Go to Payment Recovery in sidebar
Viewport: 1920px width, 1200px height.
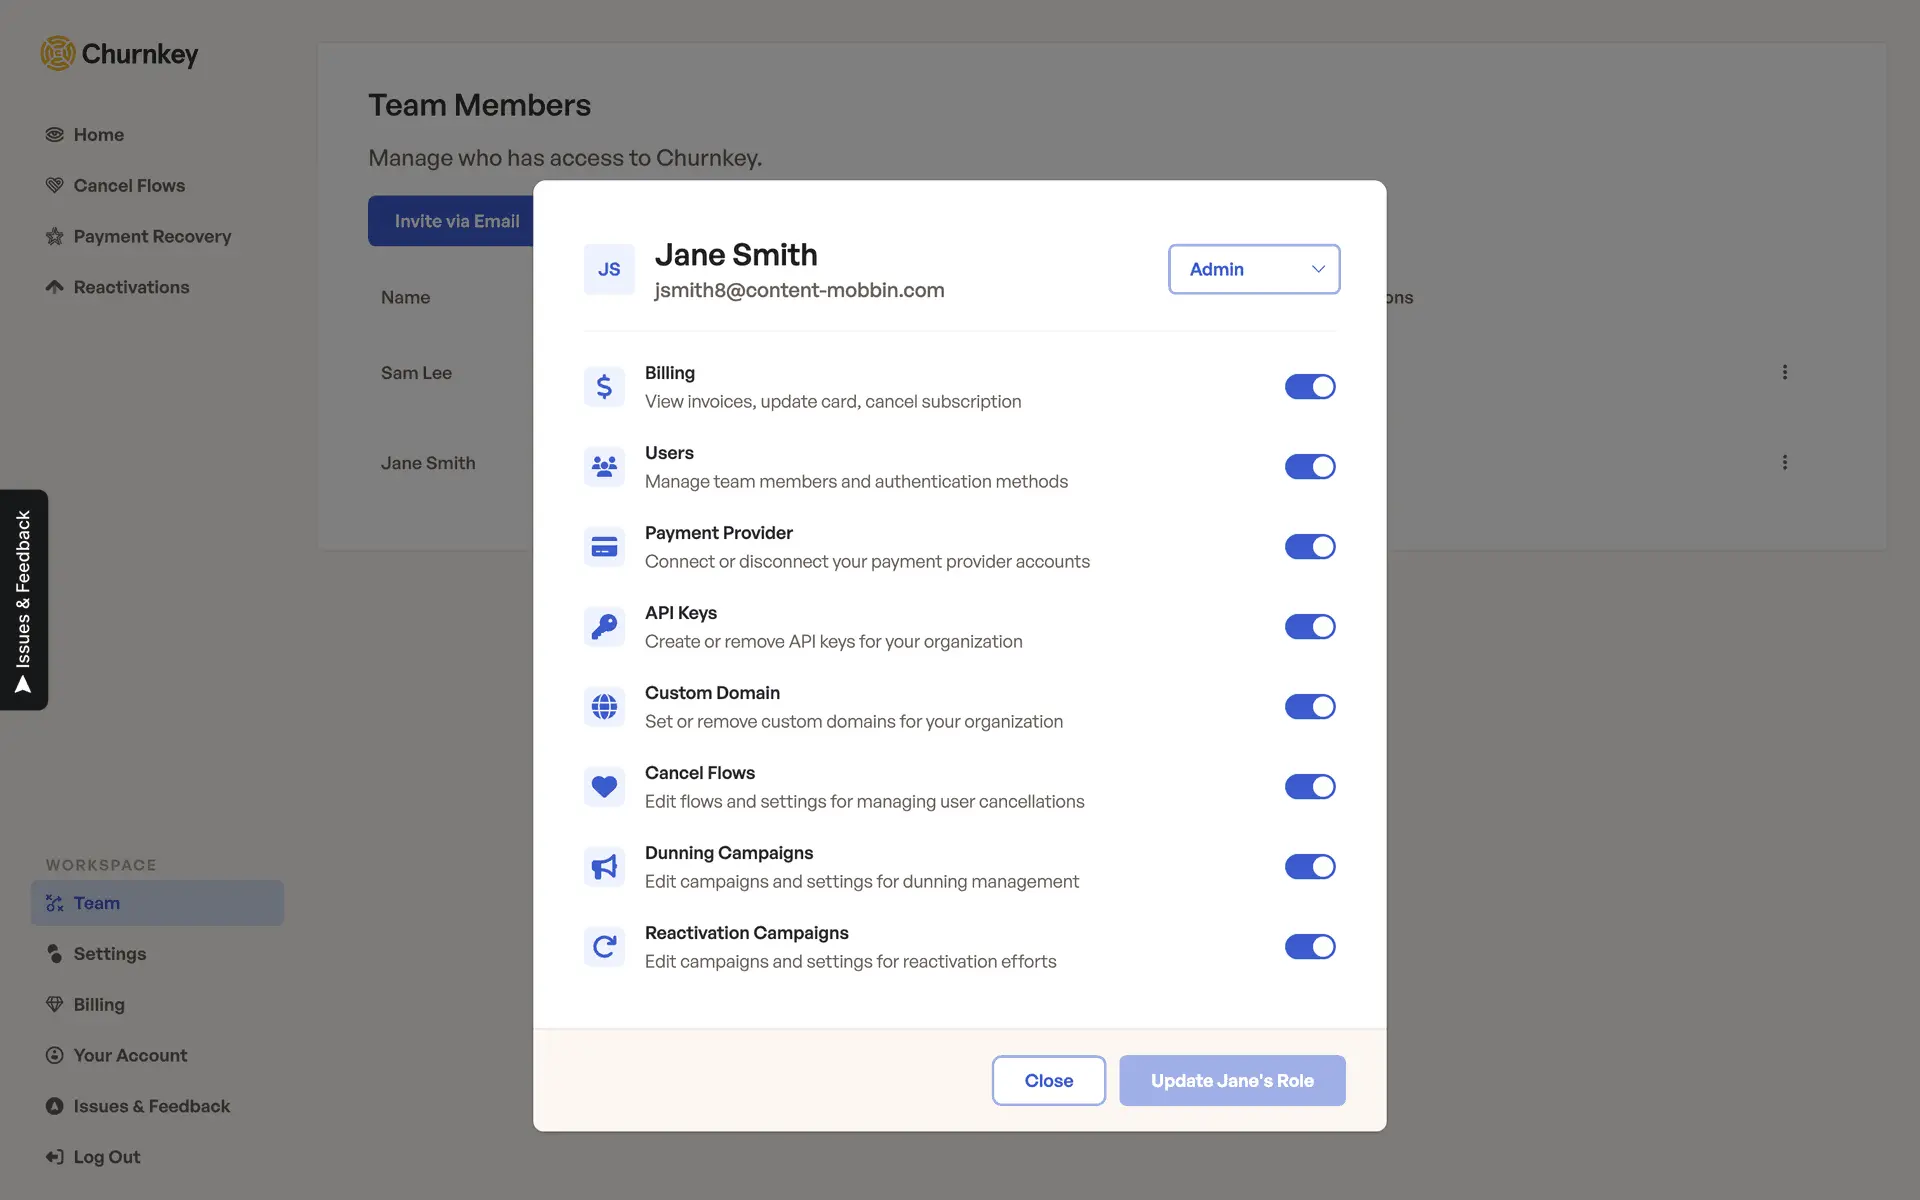pos(152,236)
